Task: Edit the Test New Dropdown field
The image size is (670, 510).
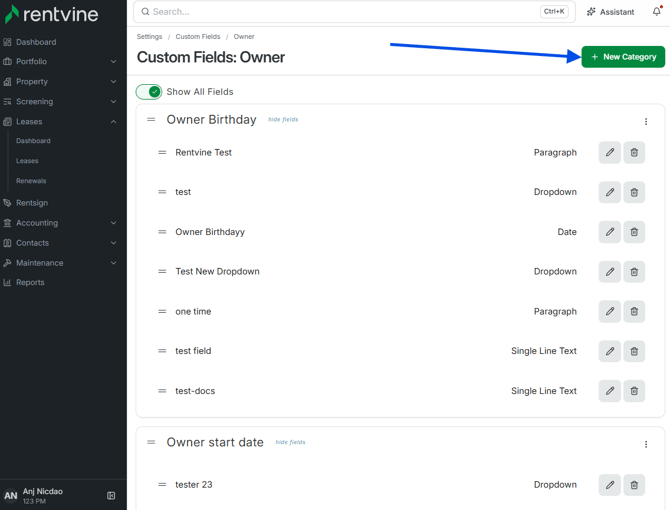Action: point(609,272)
